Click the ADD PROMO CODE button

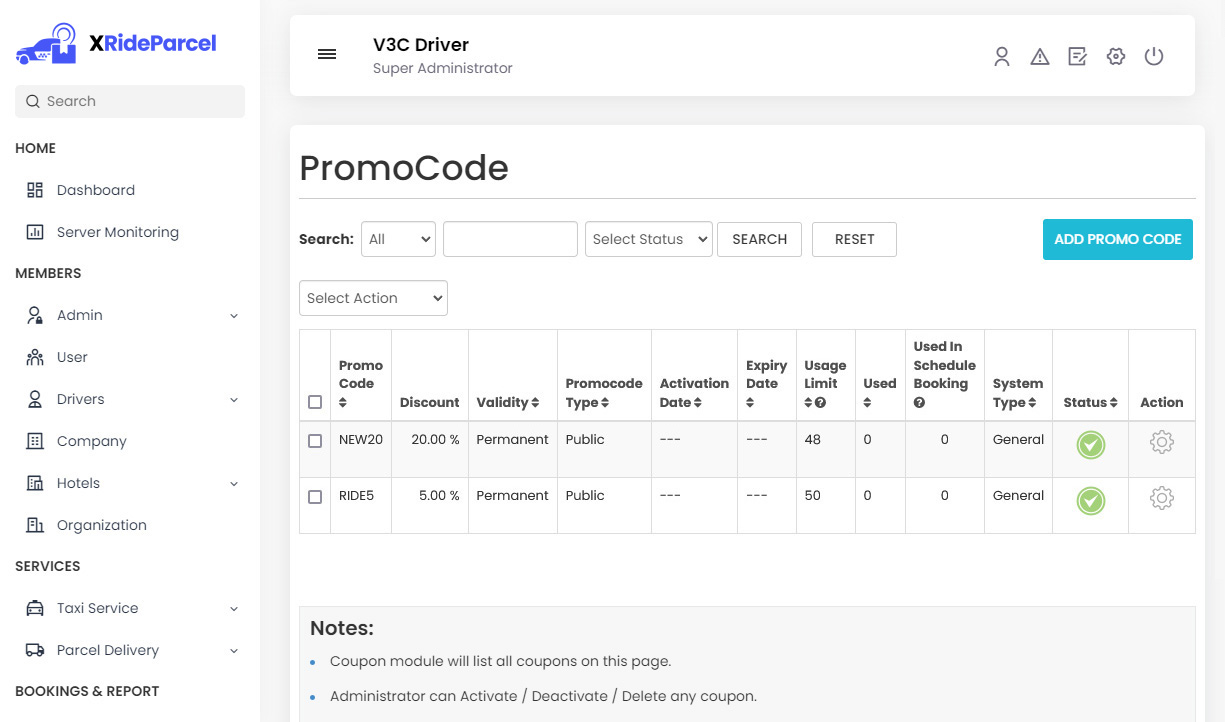click(1117, 239)
